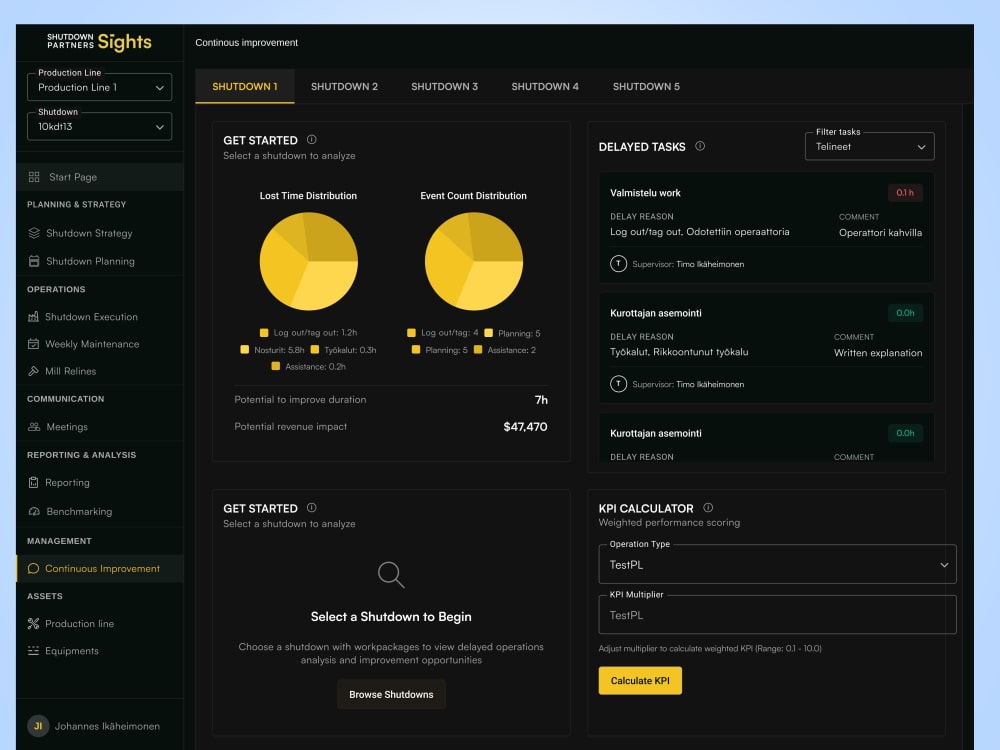Click info icon beside bottom Get Started

tap(311, 508)
